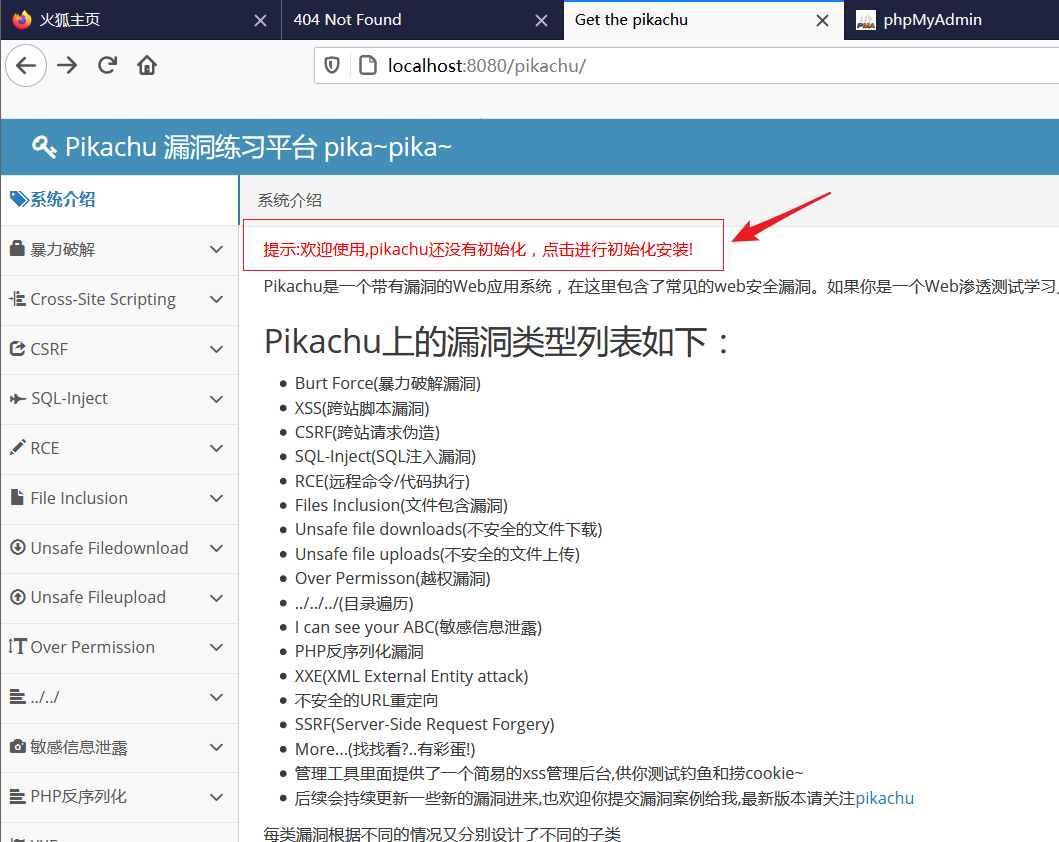Image resolution: width=1059 pixels, height=842 pixels.
Task: Expand the Unsafe Filedownload chevron
Action: (x=216, y=548)
